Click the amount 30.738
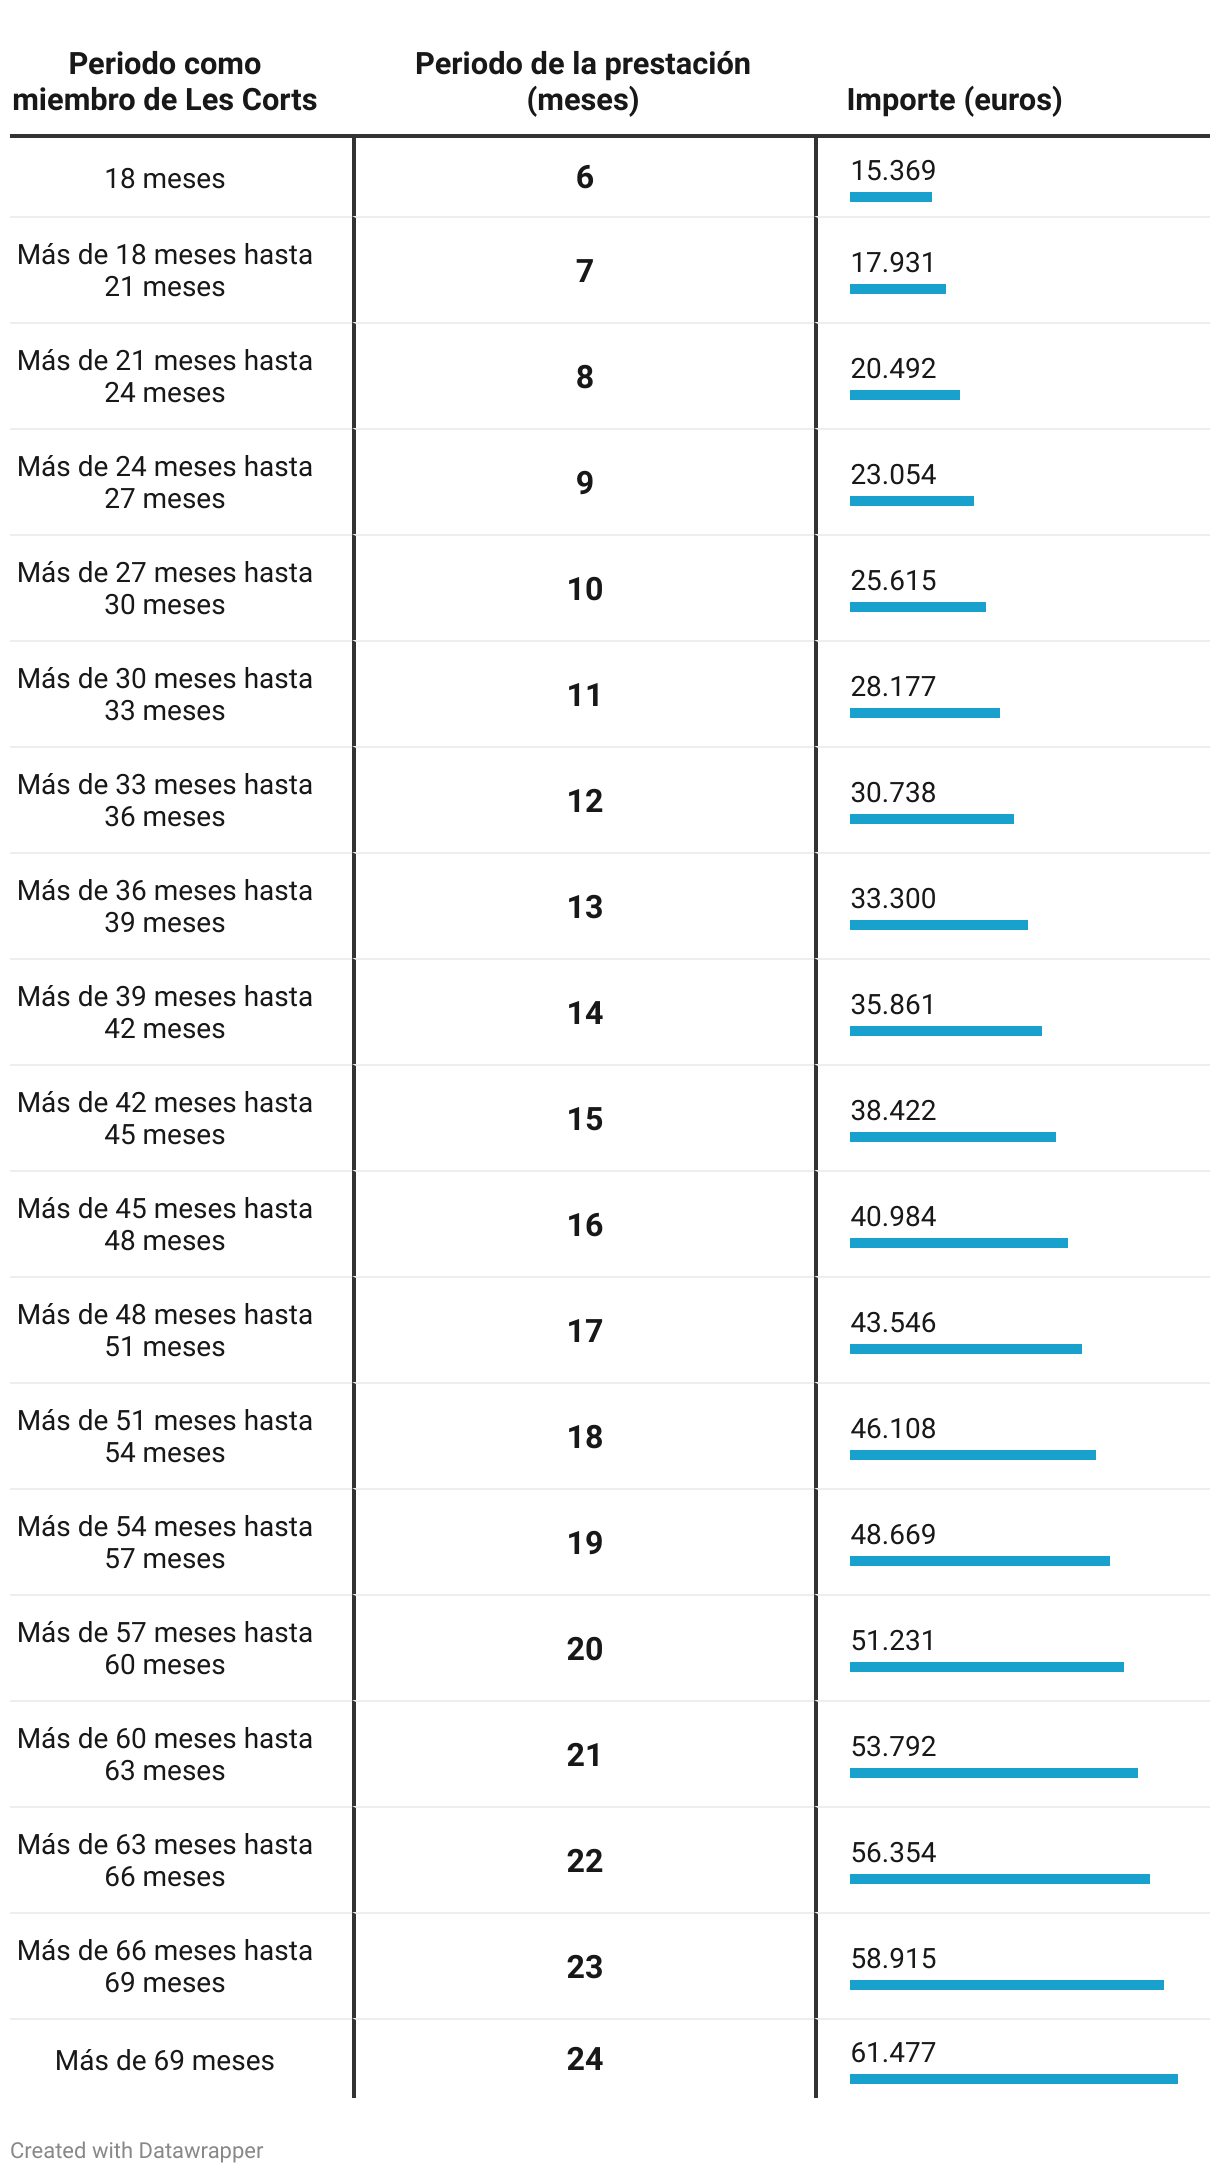Image resolution: width=1220 pixels, height=2174 pixels. click(x=893, y=792)
